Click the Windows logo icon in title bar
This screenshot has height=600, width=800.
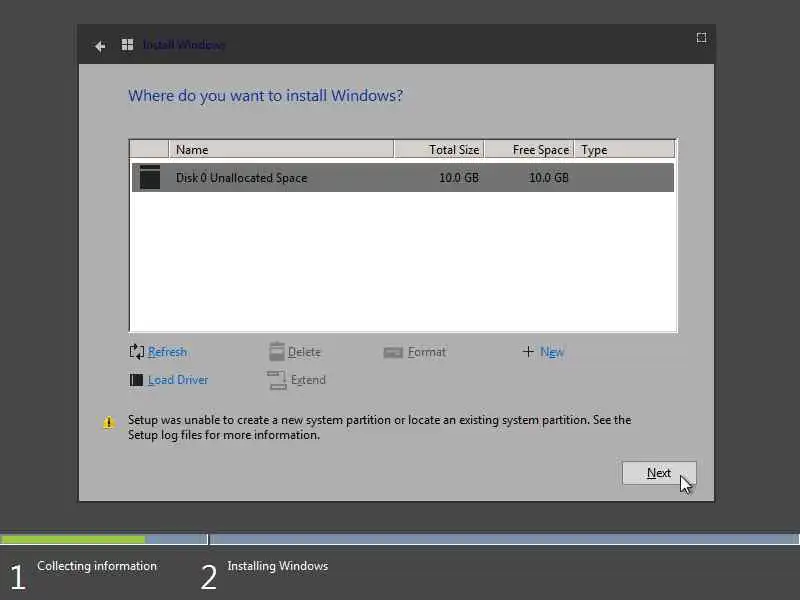click(127, 45)
